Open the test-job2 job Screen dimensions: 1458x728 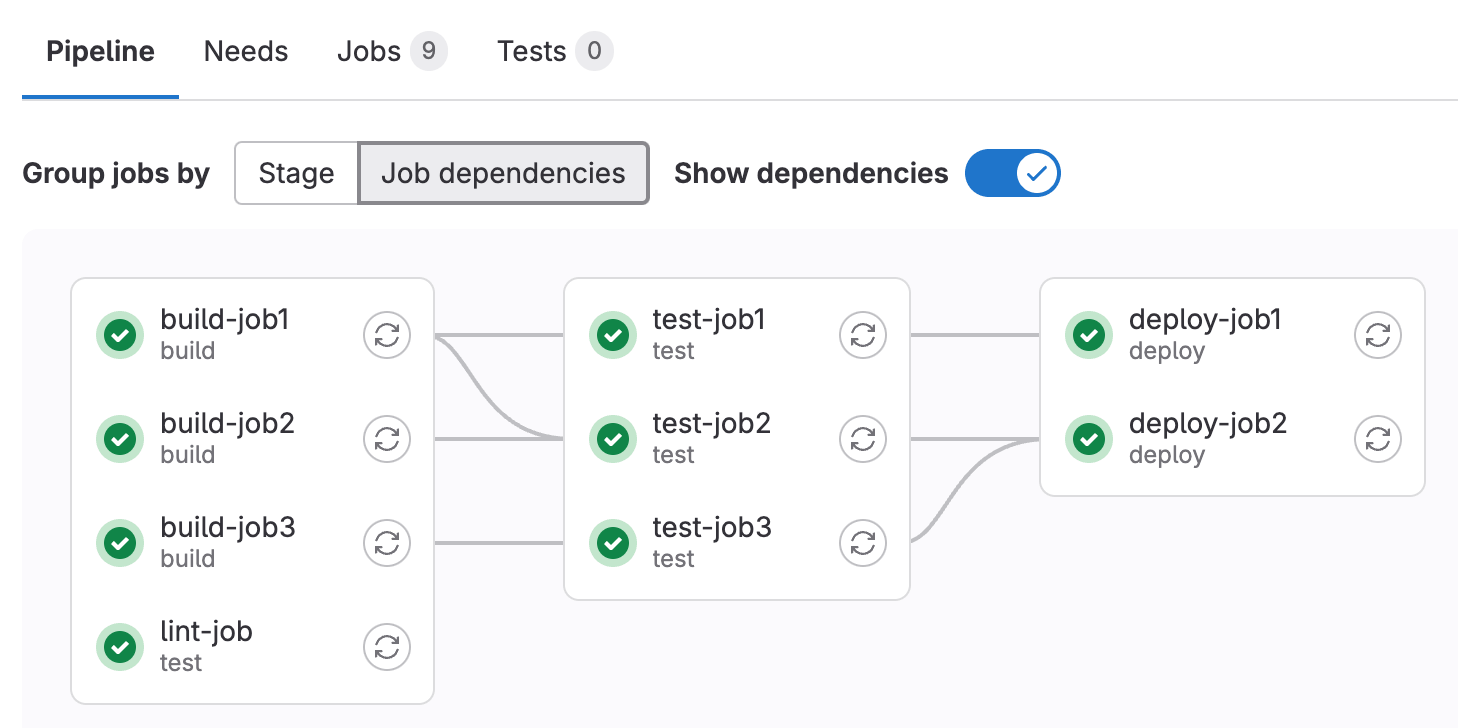711,423
